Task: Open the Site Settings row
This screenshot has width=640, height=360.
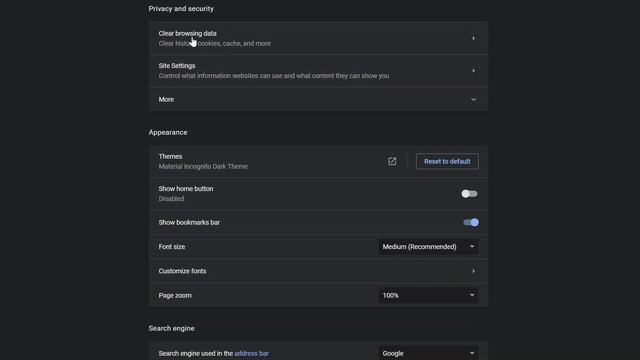Action: 318,71
